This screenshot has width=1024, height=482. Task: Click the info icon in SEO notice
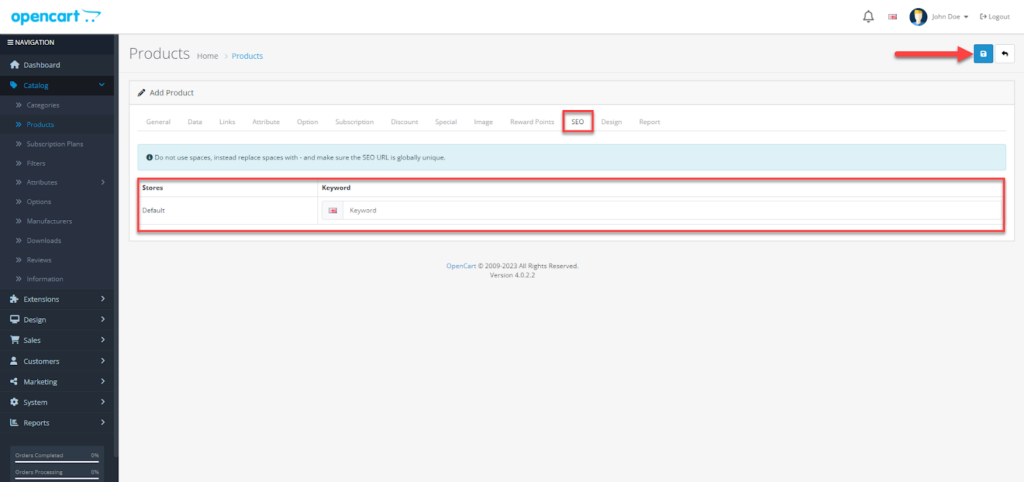click(149, 157)
